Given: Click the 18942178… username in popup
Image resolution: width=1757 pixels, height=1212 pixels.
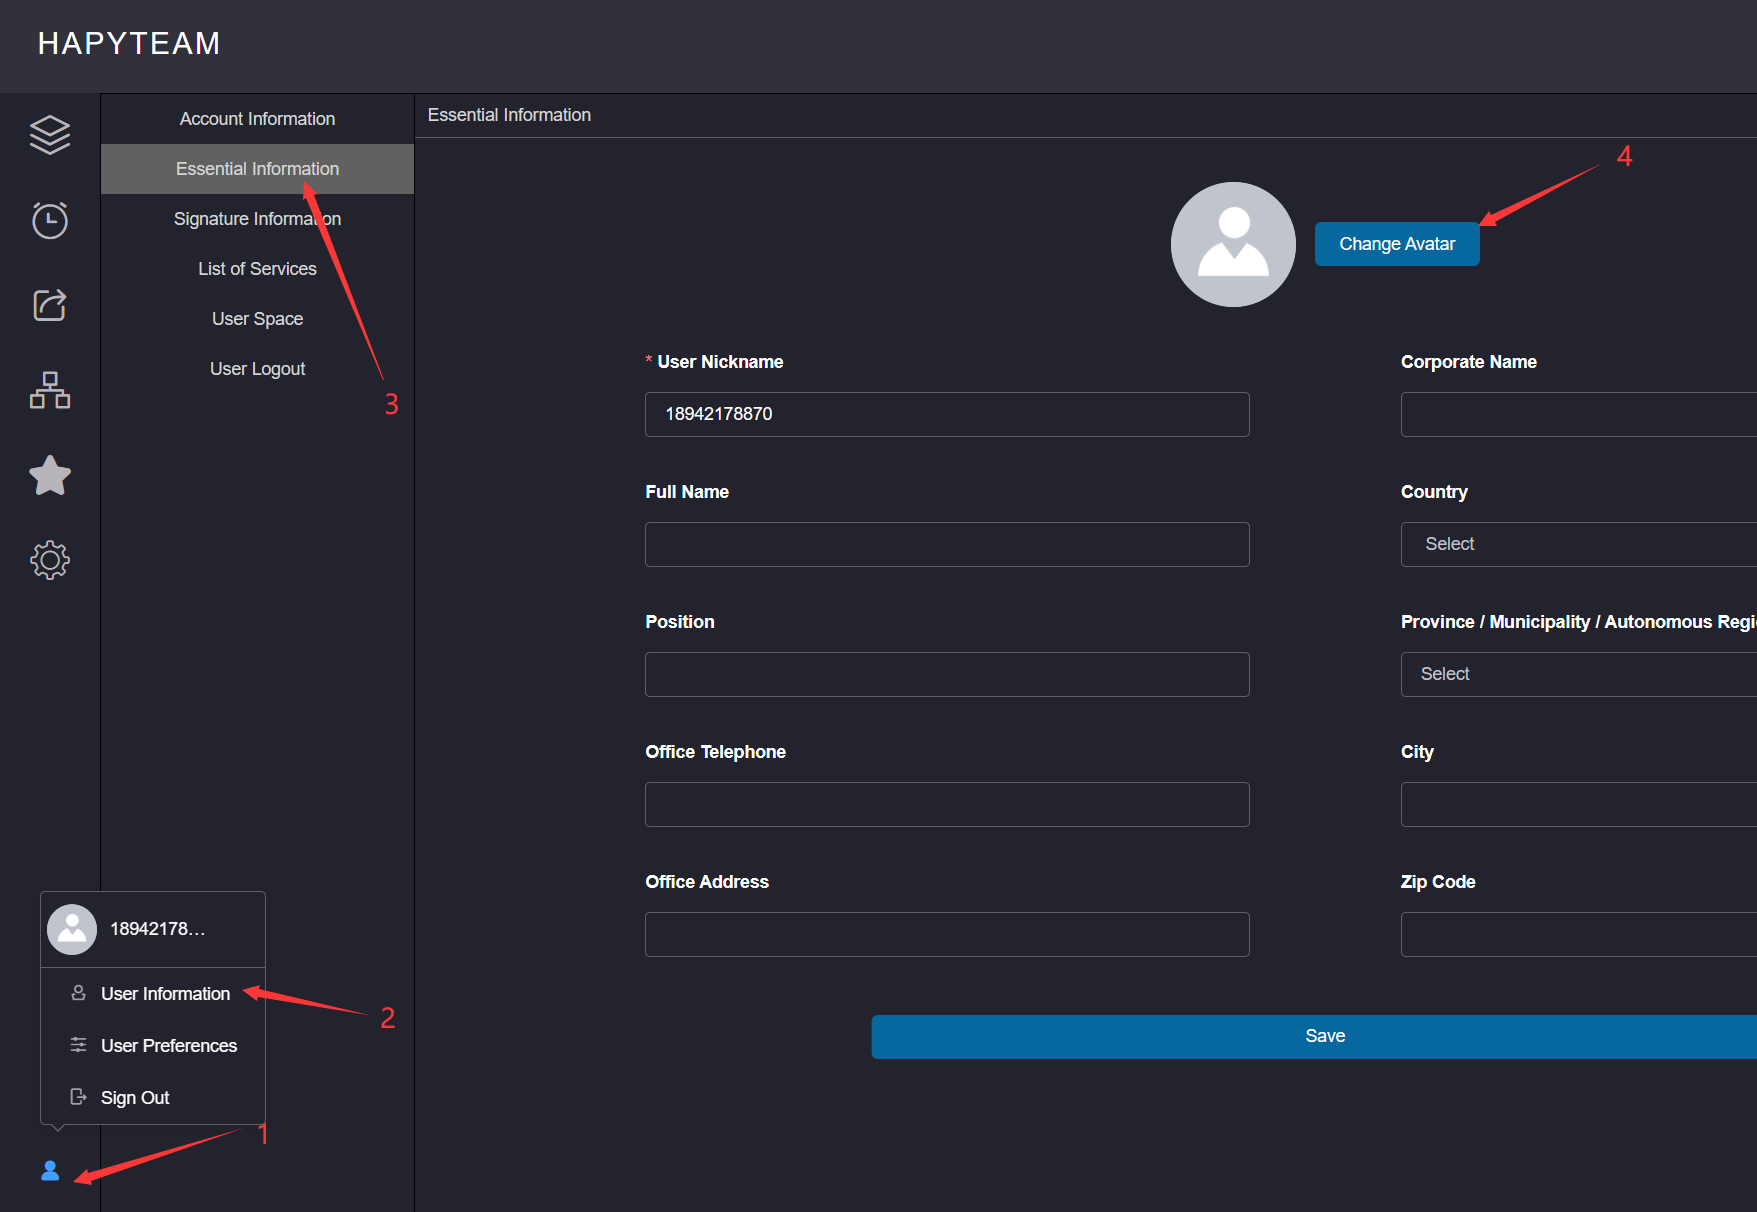Looking at the screenshot, I should point(157,929).
